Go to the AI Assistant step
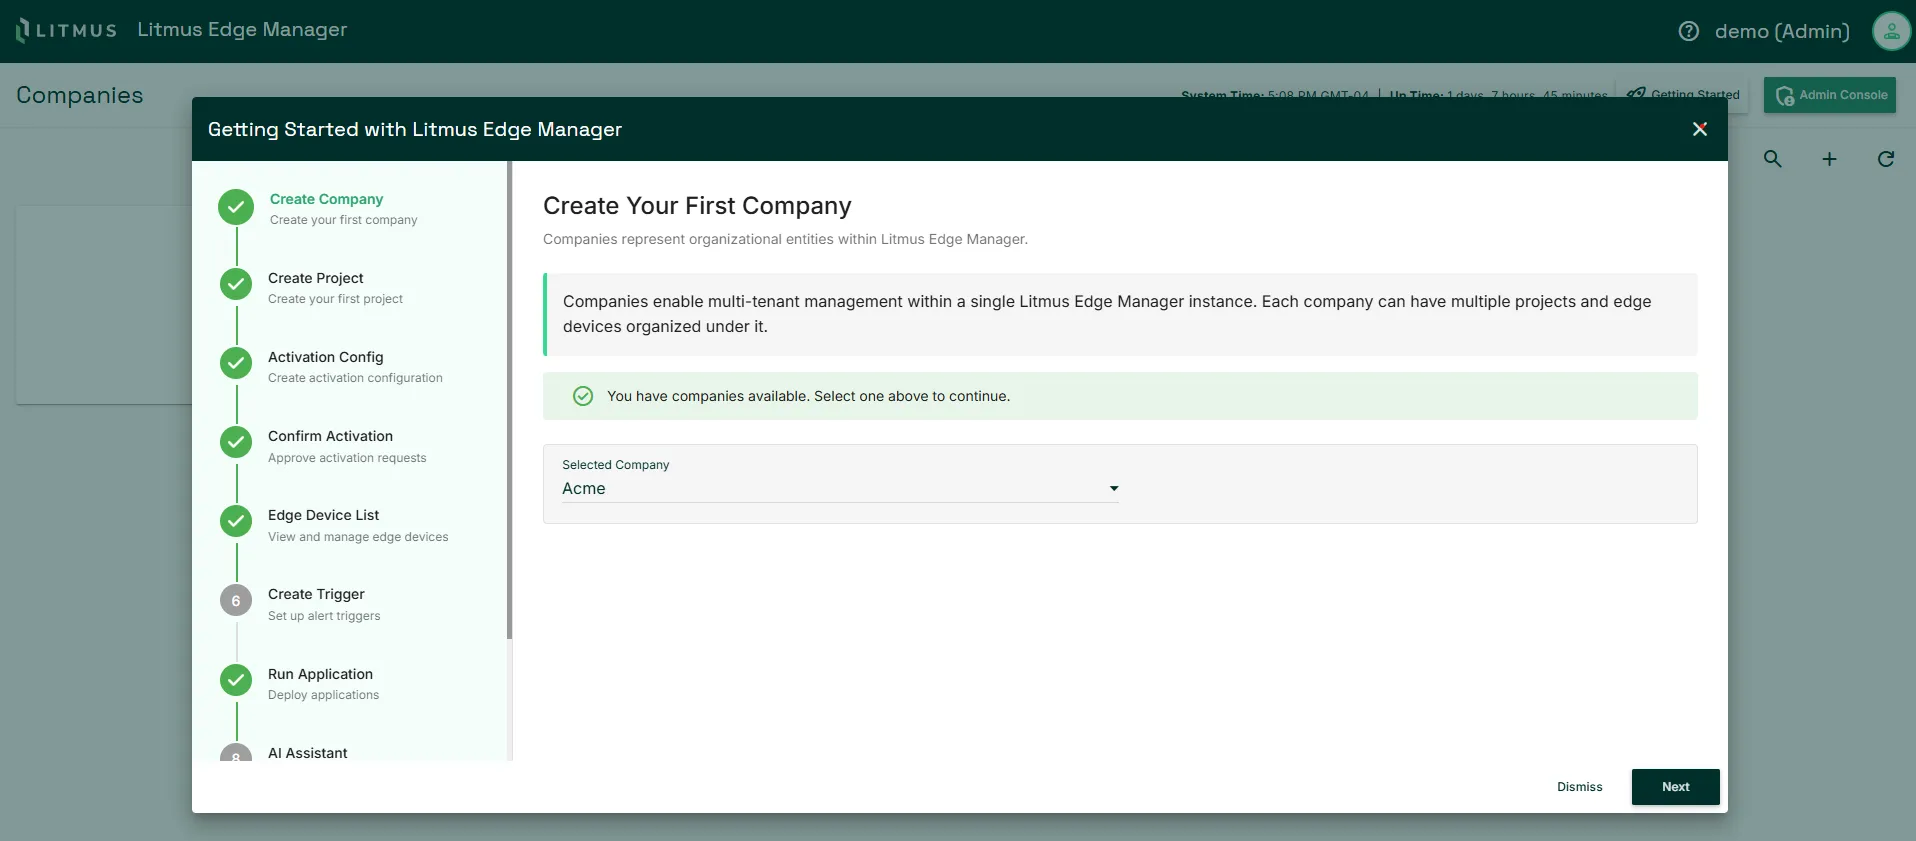This screenshot has height=841, width=1916. 308,753
